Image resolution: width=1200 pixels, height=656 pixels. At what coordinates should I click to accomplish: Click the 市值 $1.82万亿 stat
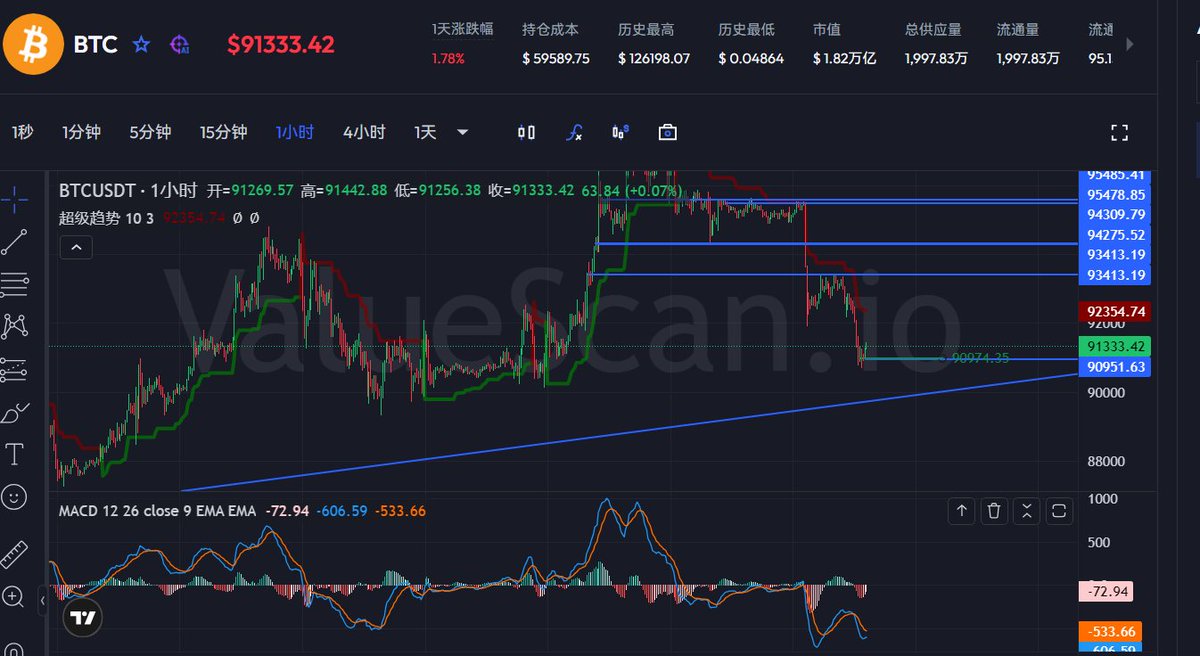click(845, 44)
